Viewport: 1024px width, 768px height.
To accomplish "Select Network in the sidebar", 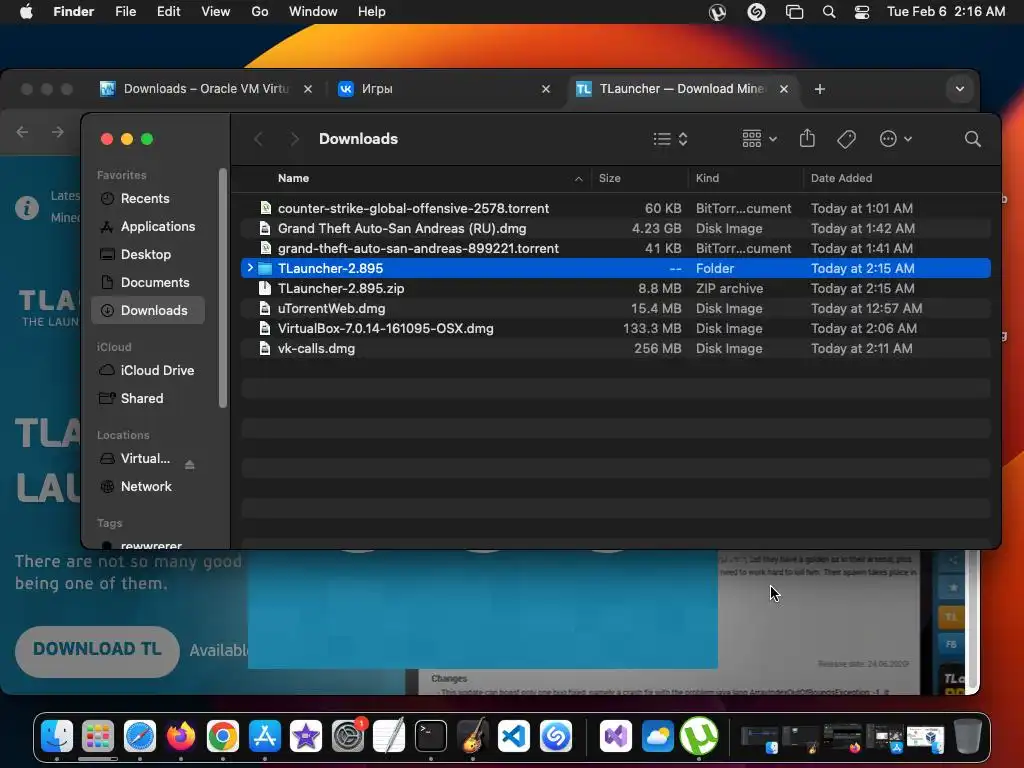I will pos(148,487).
